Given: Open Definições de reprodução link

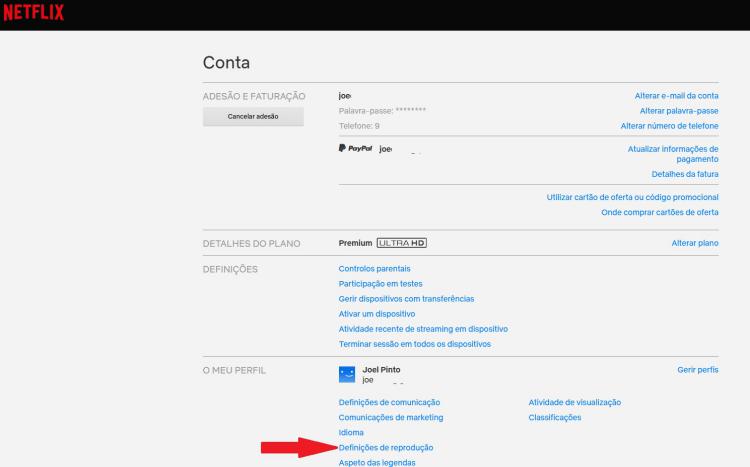Looking at the screenshot, I should (386, 448).
